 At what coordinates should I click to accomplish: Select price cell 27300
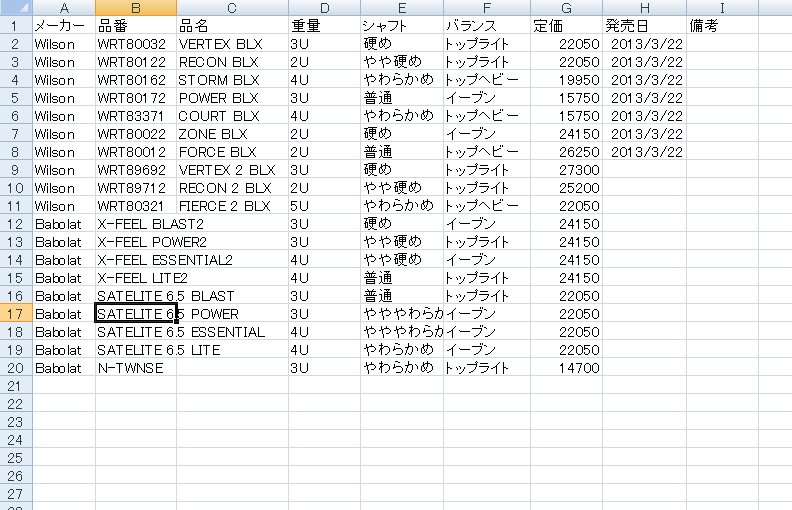pyautogui.click(x=566, y=170)
